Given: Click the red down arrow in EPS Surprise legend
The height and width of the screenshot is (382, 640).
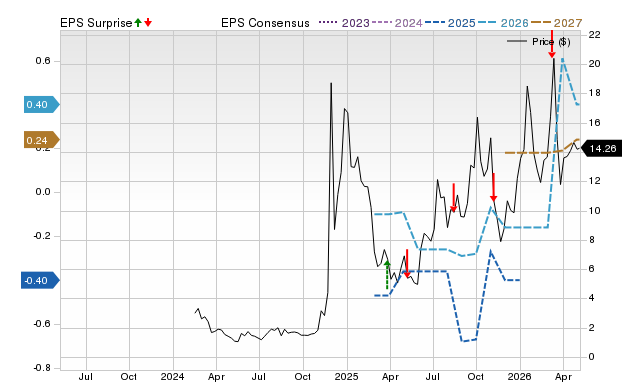Looking at the screenshot, I should pyautogui.click(x=148, y=22).
